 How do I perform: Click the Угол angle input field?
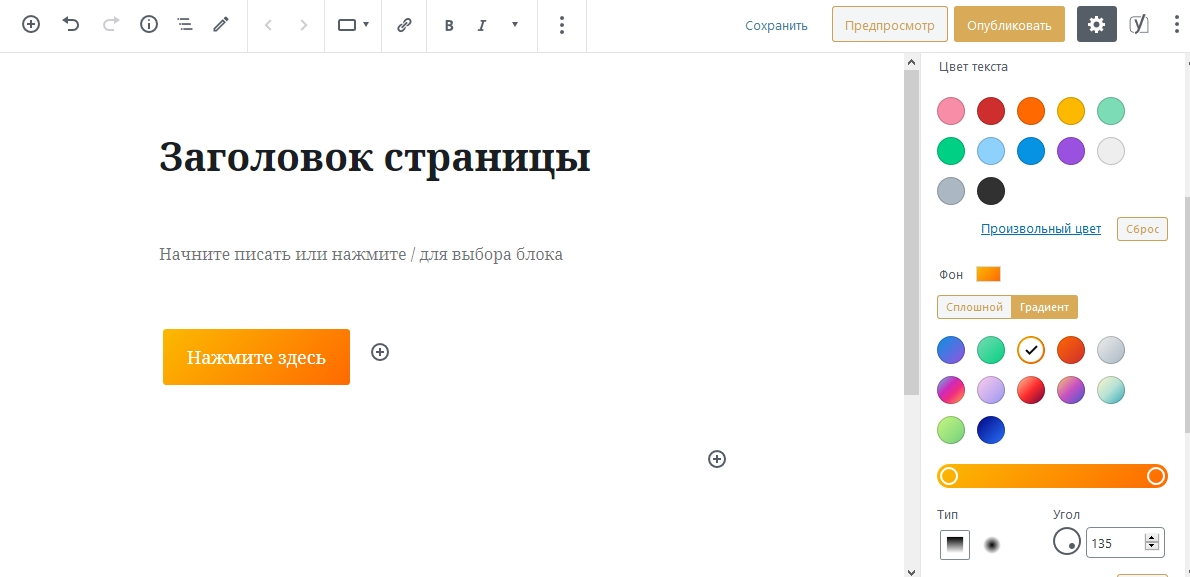pos(1117,542)
